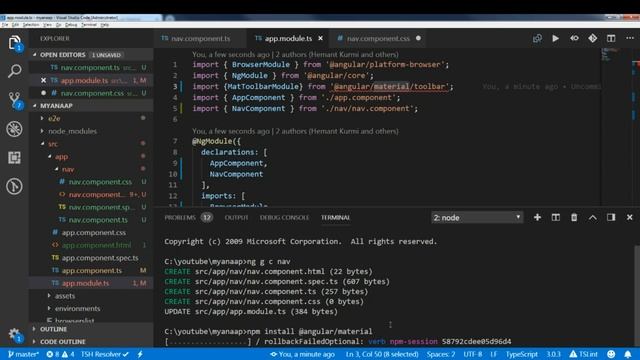Click the lightning bolt status bar icon
This screenshot has width=640, height=360.
click(140, 354)
